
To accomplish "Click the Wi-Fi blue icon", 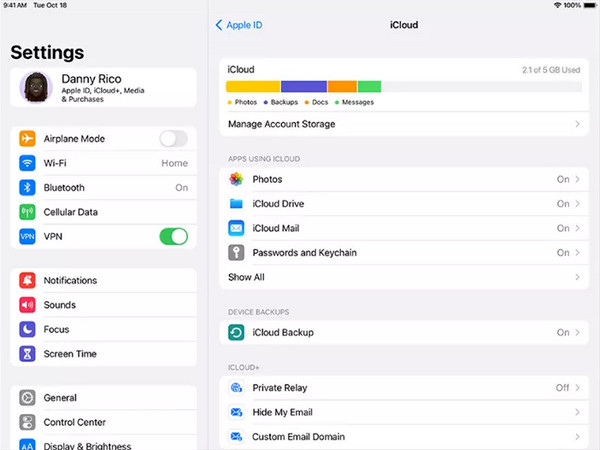I will point(27,163).
